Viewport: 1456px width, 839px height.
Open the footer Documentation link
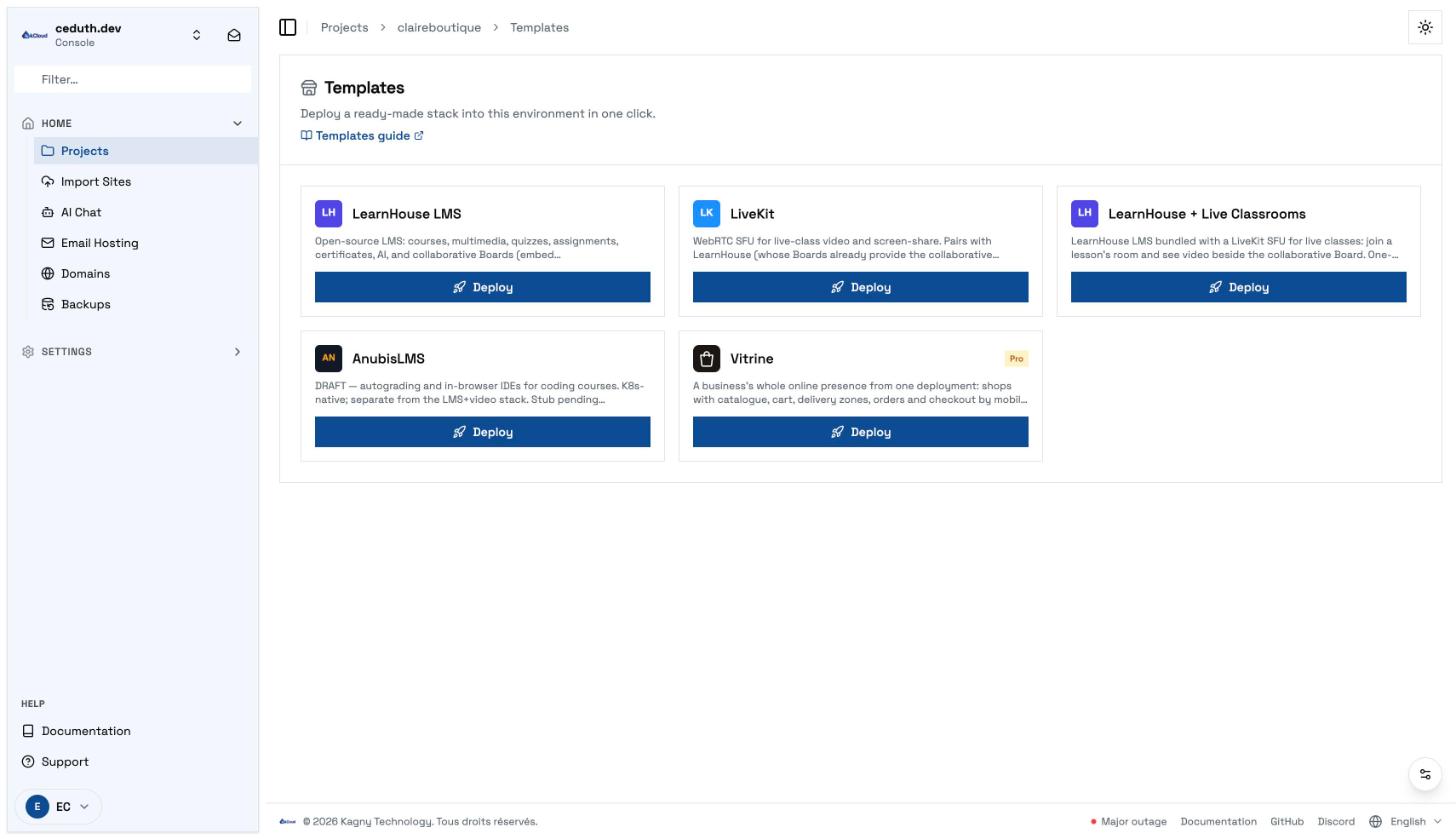point(1219,822)
